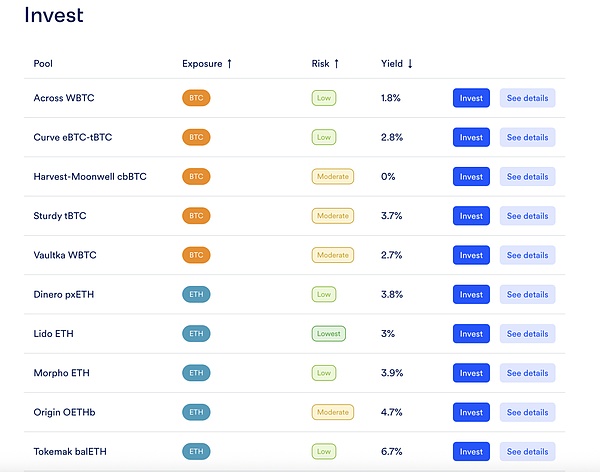Click BTC exposure badge for Across WBTC
600x472 pixels.
(x=196, y=98)
